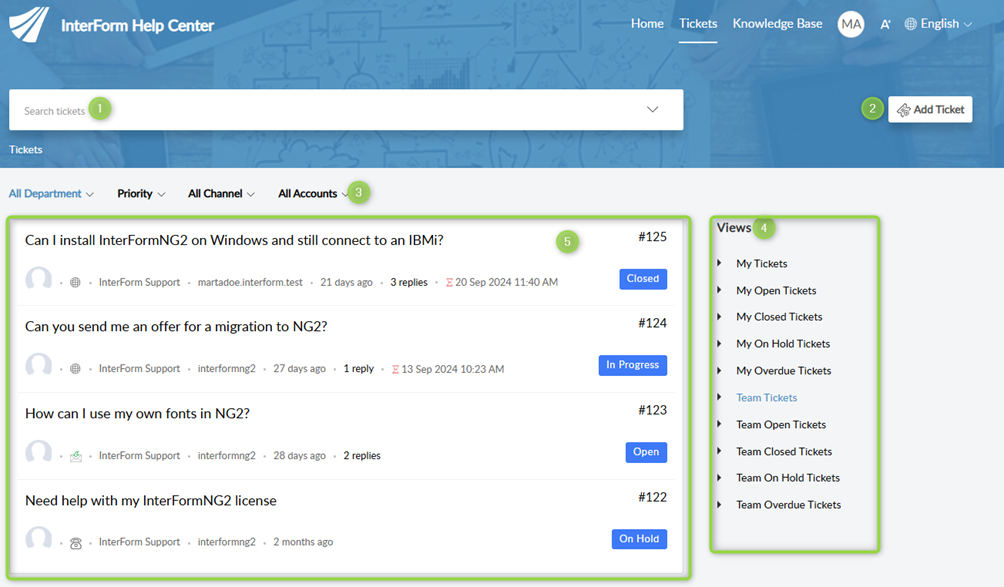Select the Team Tickets view label
1004x587 pixels.
pyautogui.click(x=766, y=398)
